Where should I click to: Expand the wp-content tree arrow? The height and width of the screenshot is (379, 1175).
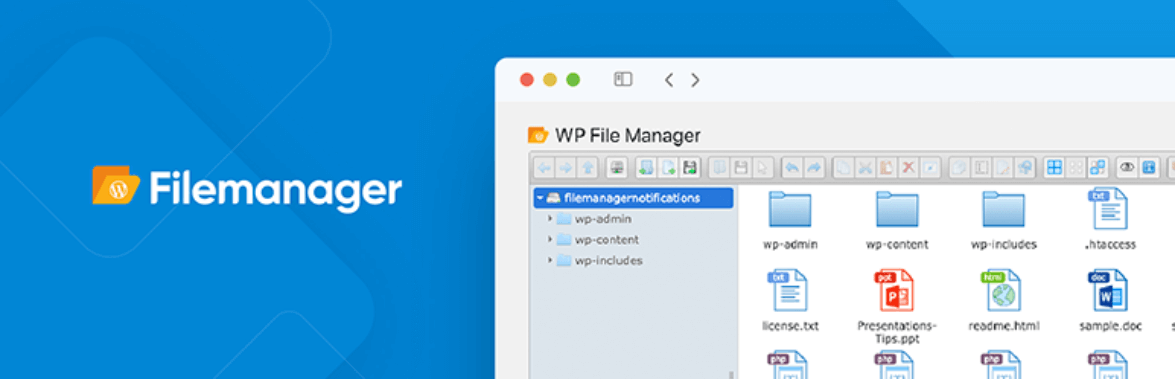(x=549, y=240)
